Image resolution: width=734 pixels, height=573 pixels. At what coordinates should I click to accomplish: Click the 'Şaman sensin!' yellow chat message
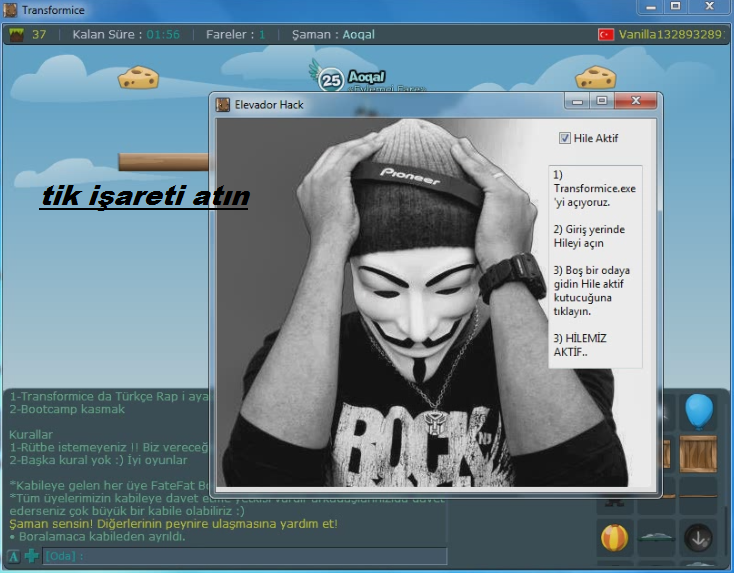point(173,524)
